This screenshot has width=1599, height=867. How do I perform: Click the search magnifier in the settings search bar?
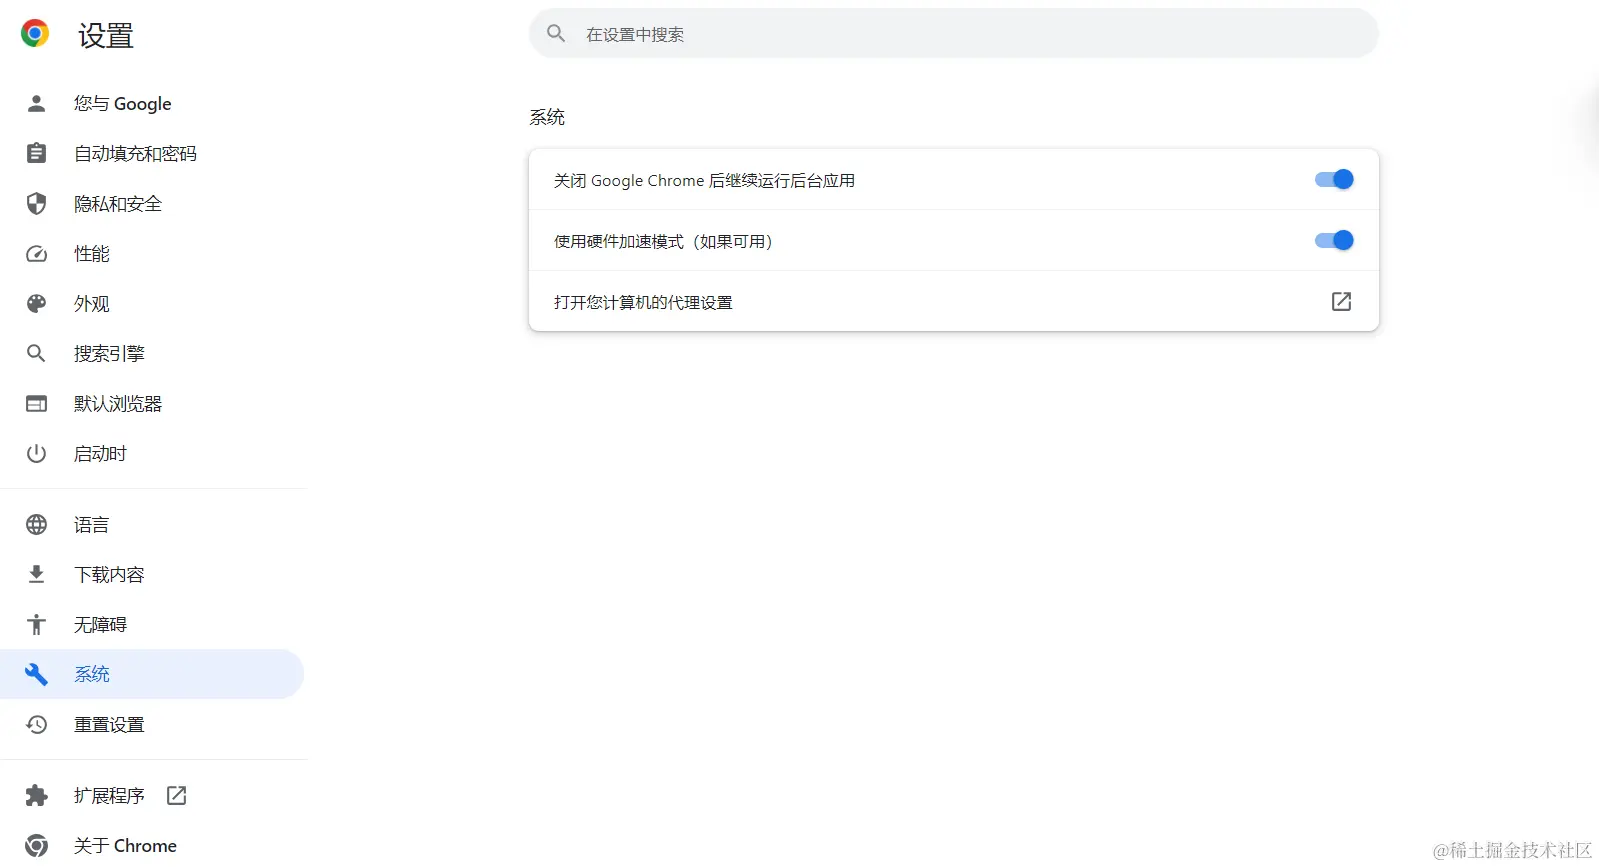556,33
